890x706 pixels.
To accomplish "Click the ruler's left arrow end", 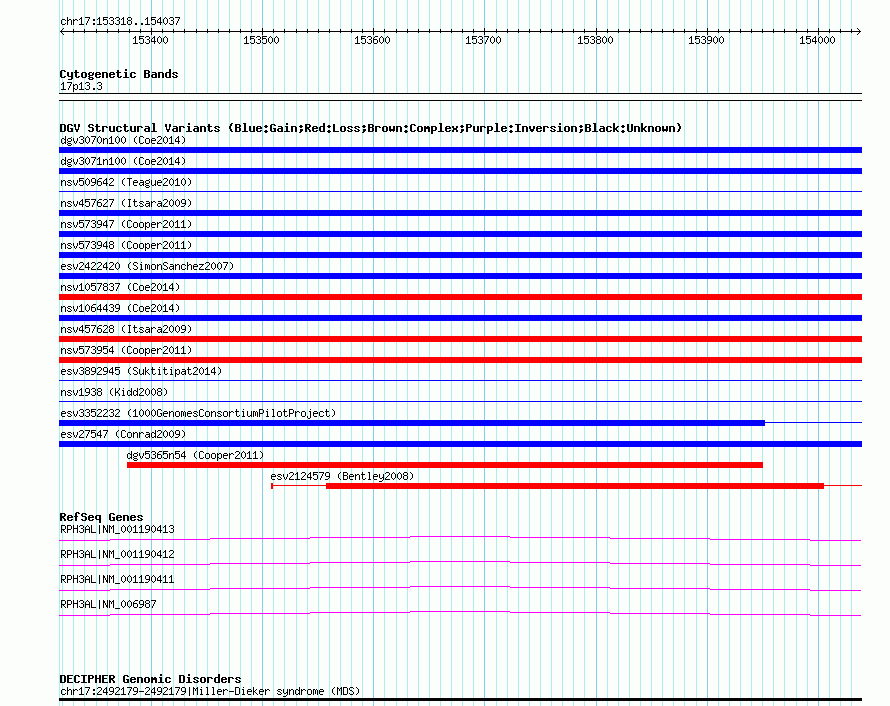I will pyautogui.click(x=62, y=31).
